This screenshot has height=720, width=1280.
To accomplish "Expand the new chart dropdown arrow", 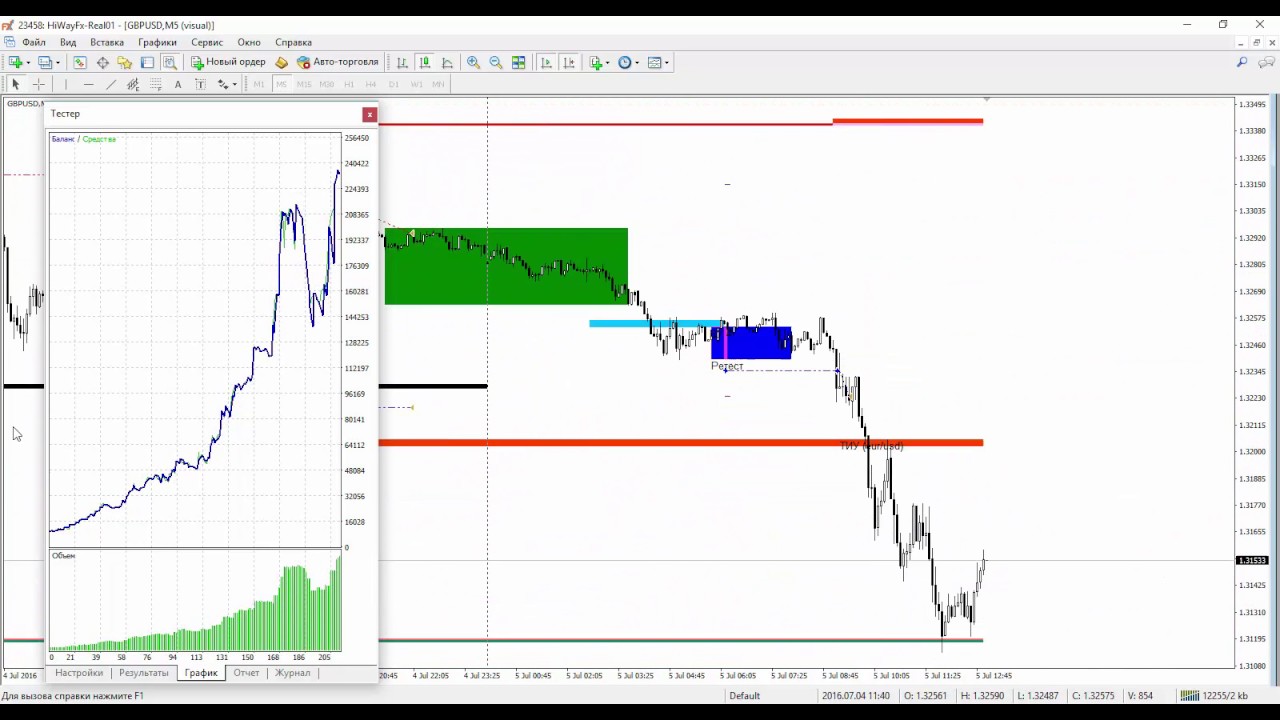I will click(27, 63).
